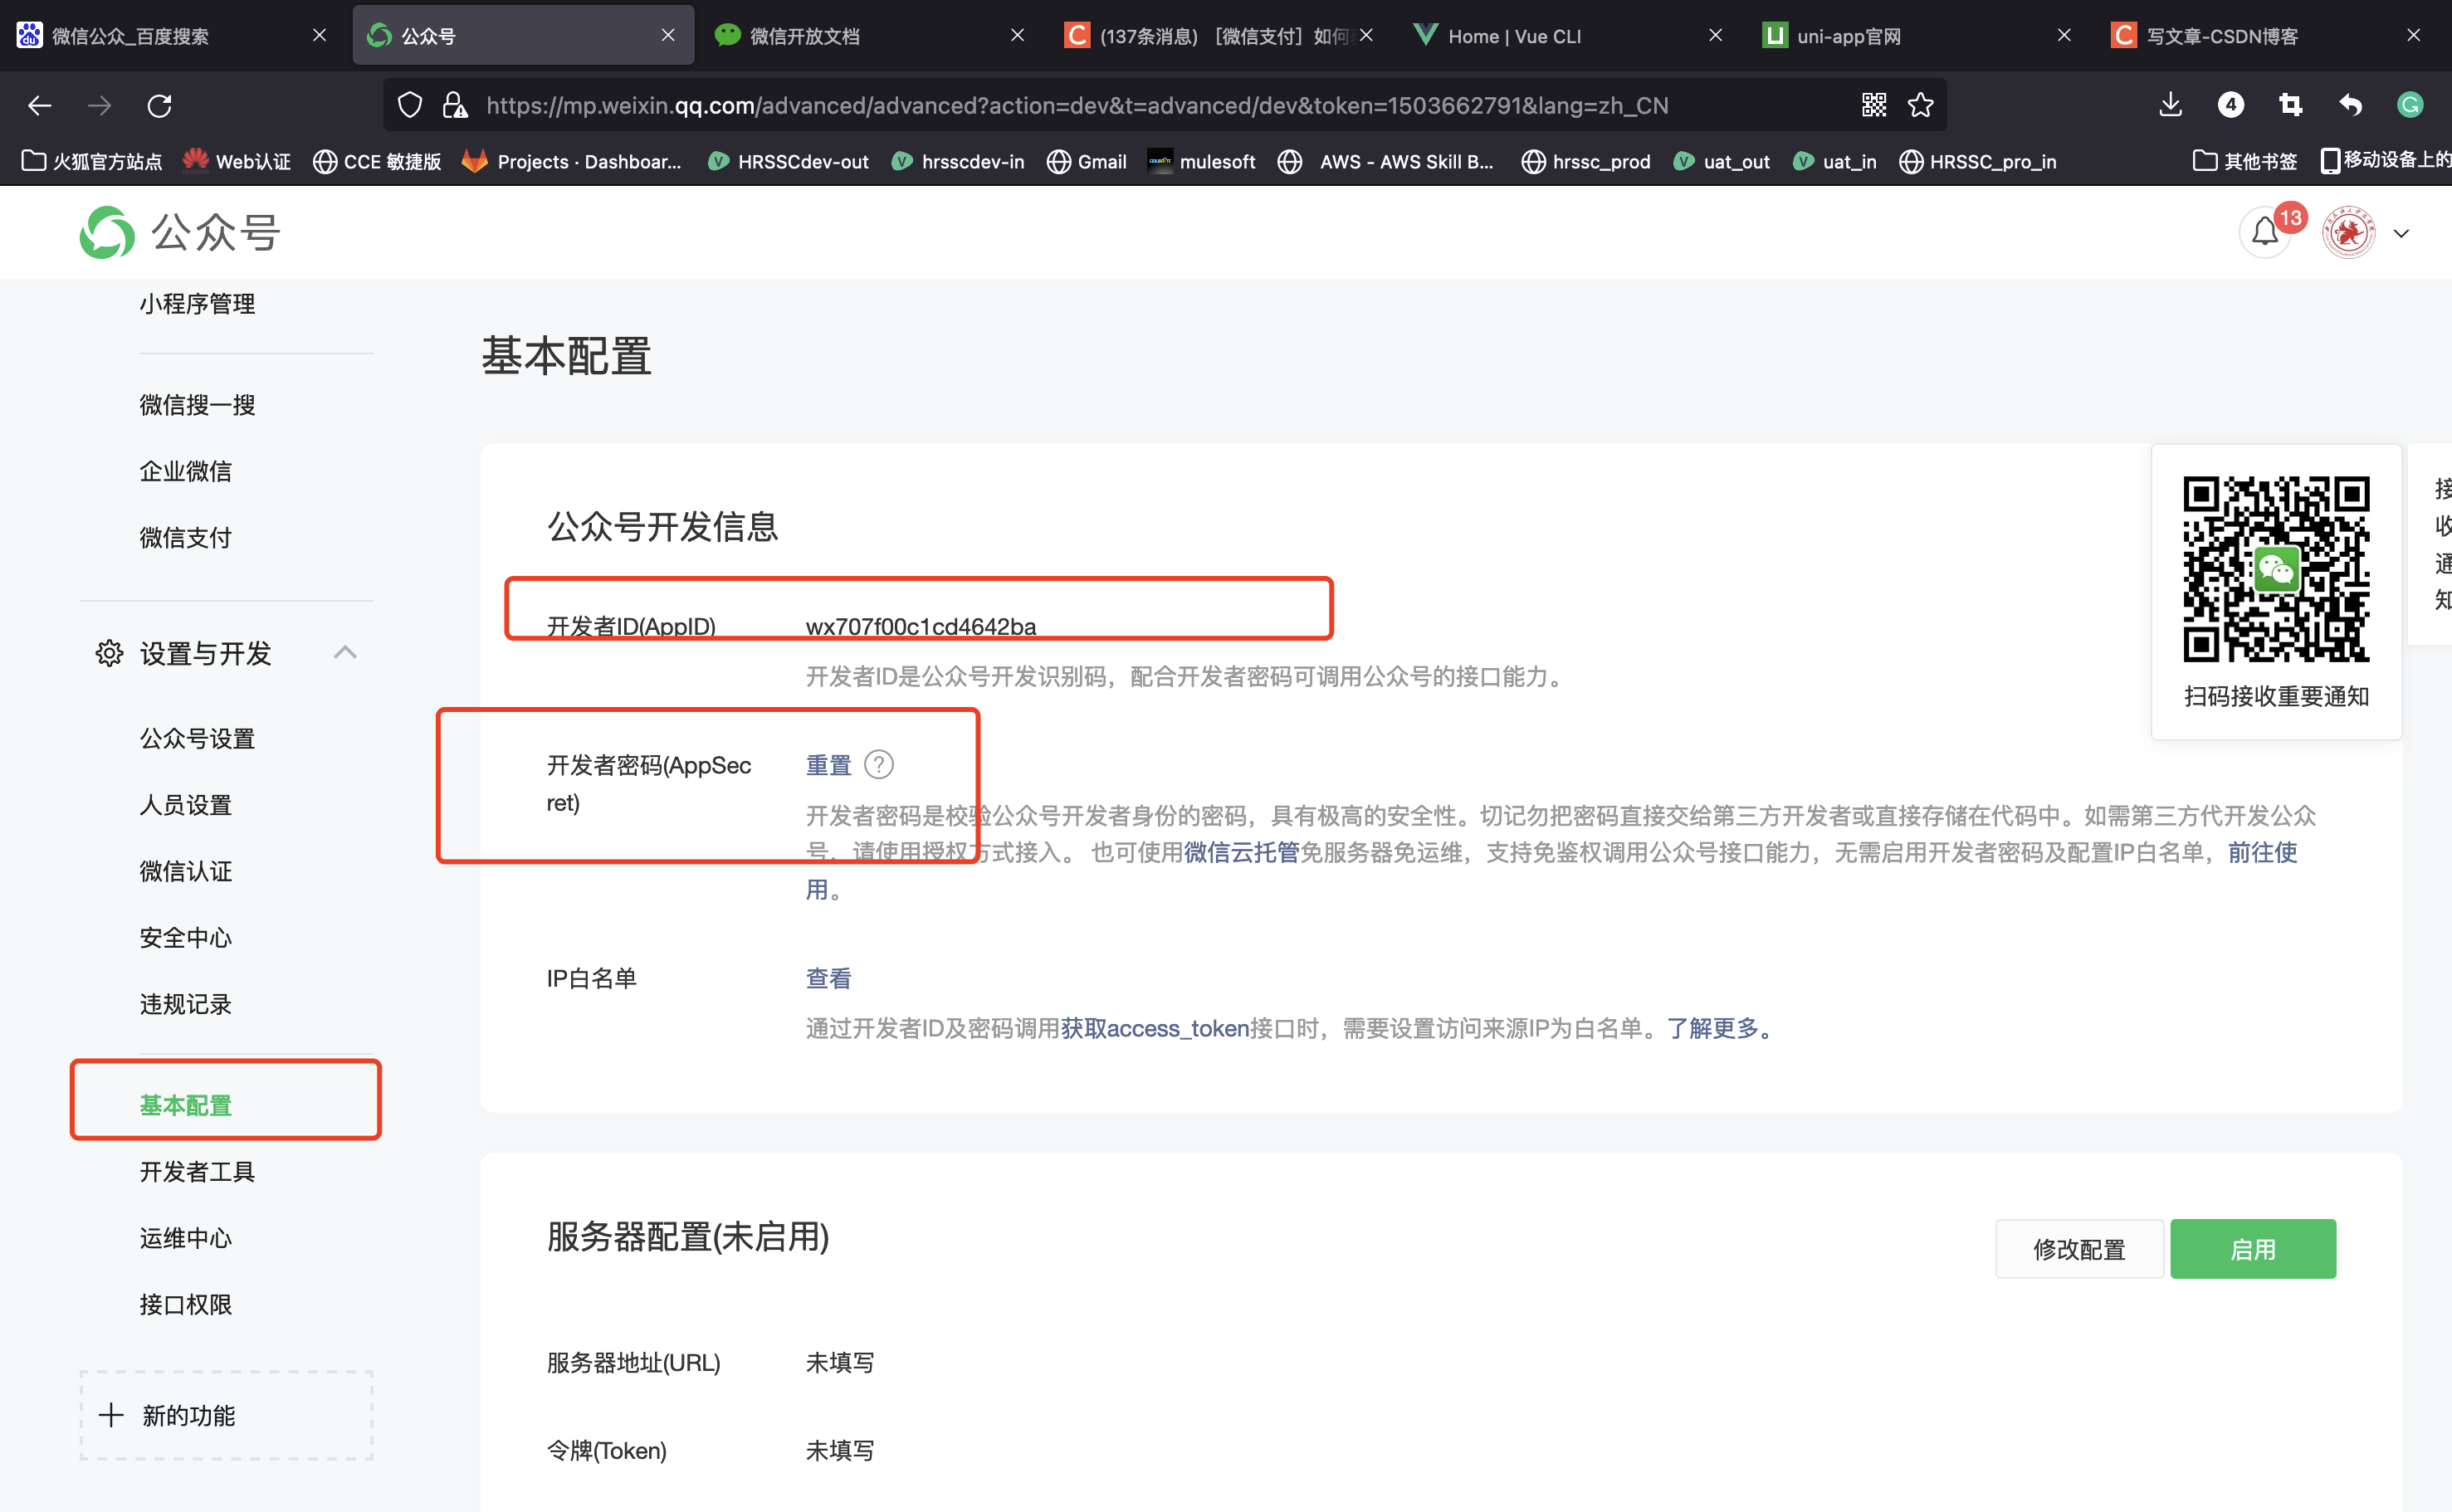Open the AWS Skill Builder bookmark
This screenshot has width=2452, height=1512.
[x=1386, y=161]
